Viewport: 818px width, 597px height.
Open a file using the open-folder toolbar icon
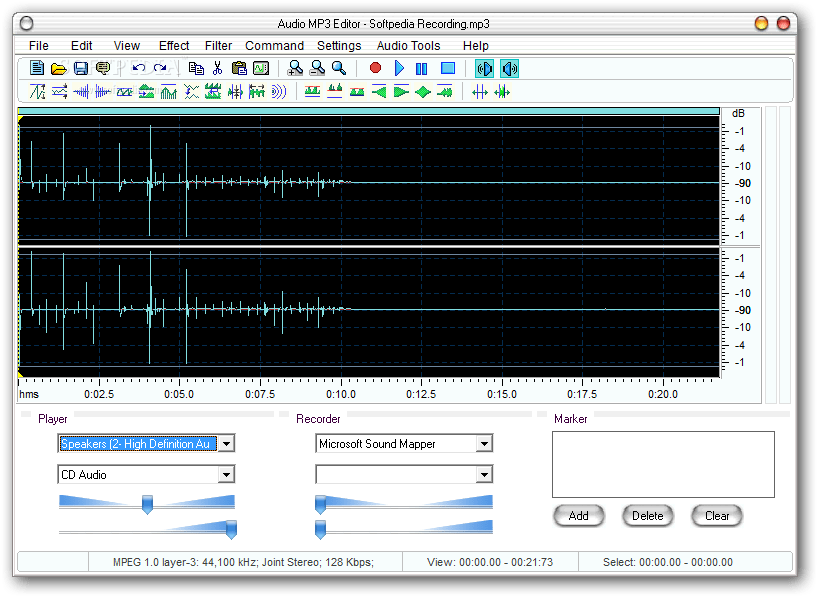pyautogui.click(x=58, y=68)
